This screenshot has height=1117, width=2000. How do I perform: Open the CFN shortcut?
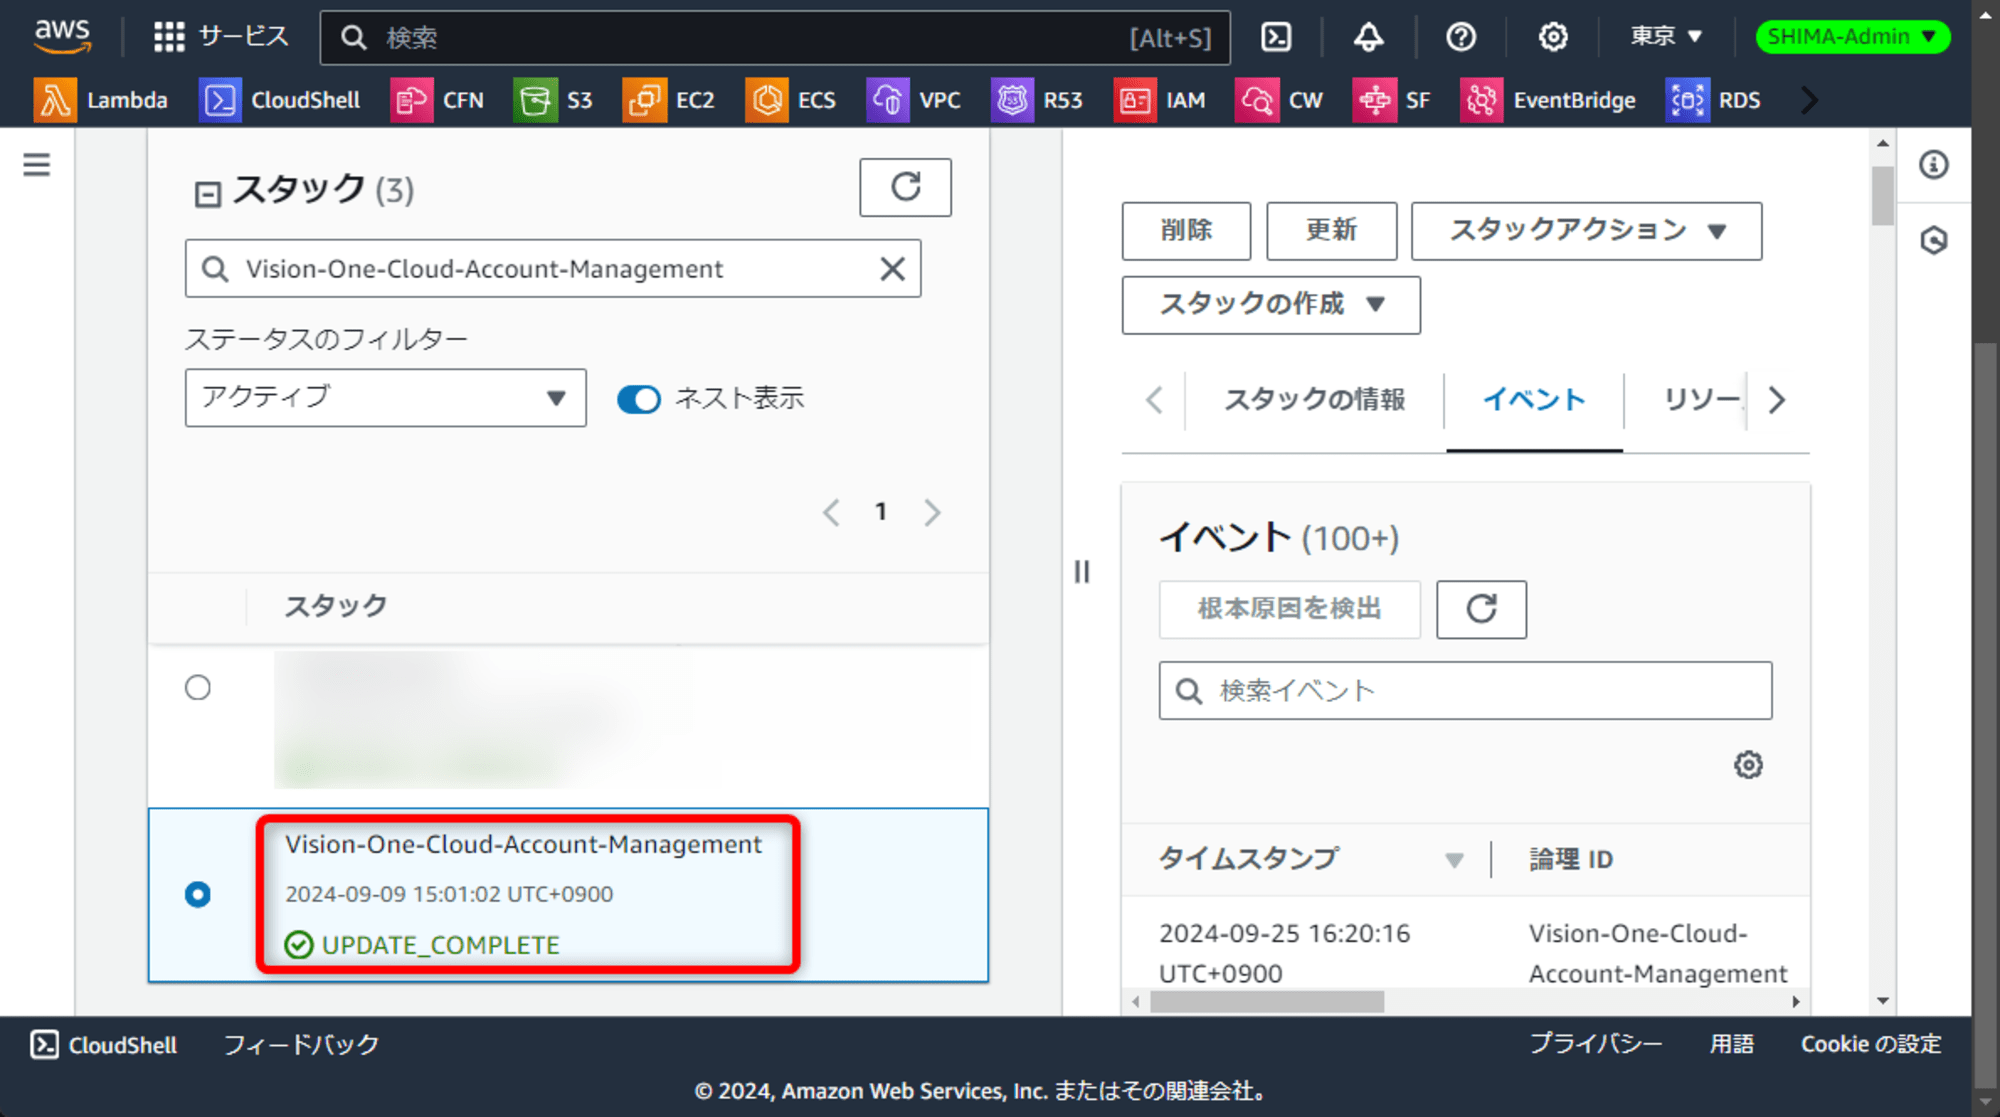pos(437,100)
